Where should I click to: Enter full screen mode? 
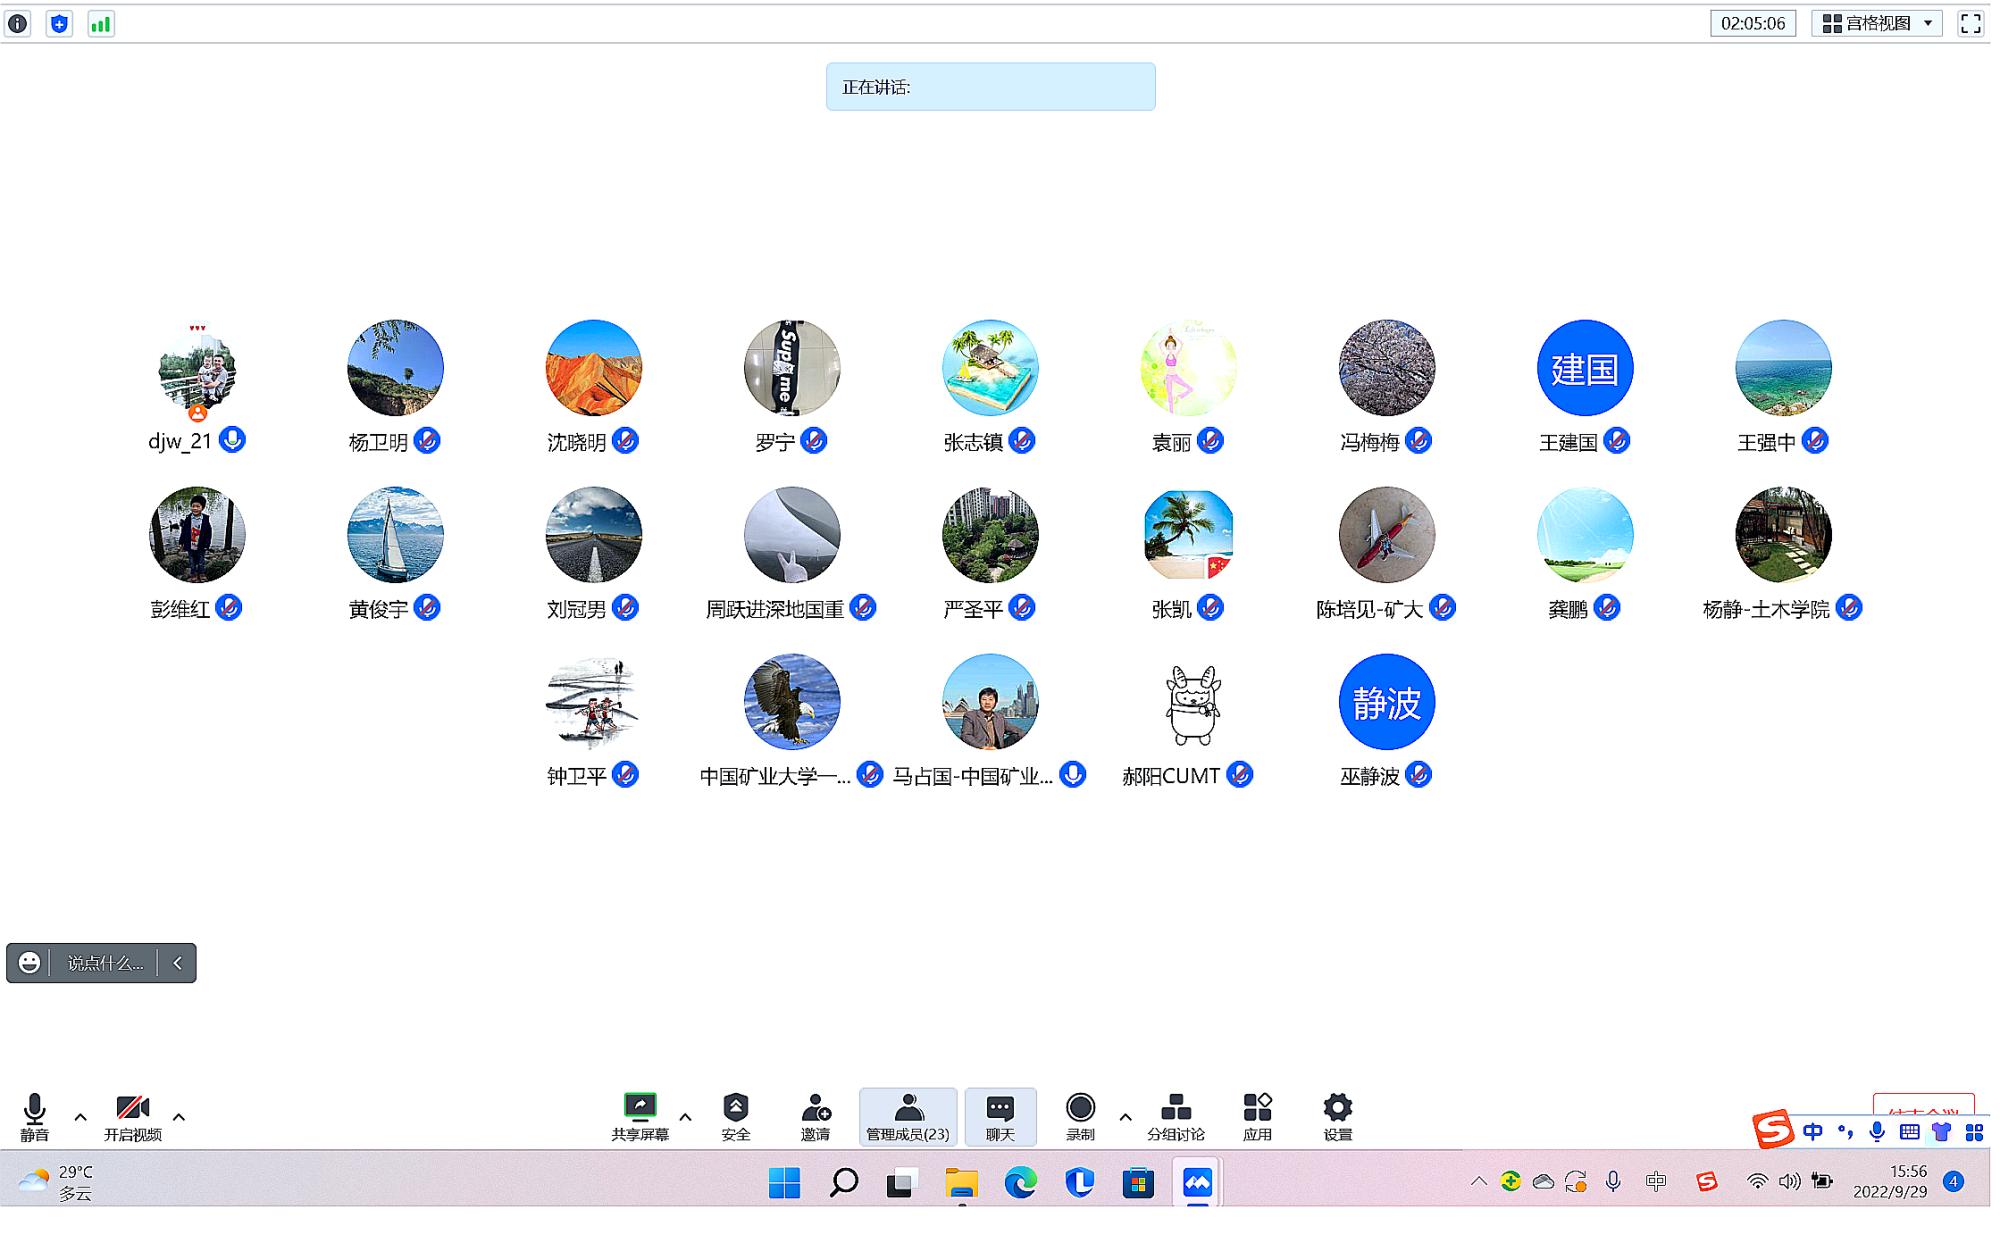pyautogui.click(x=1970, y=24)
